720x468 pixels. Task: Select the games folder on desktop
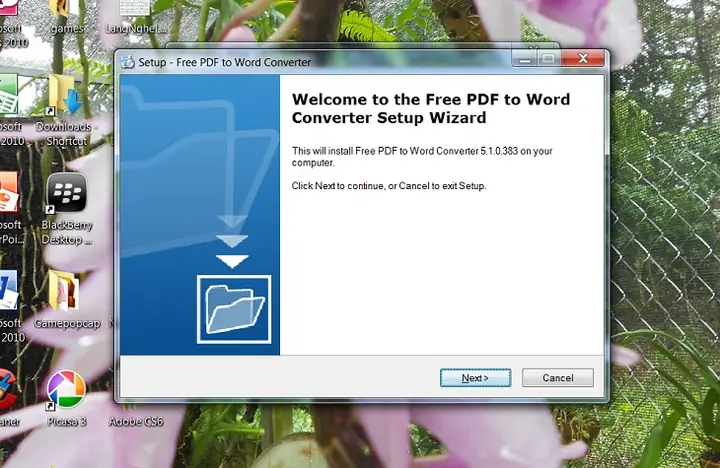[x=67, y=17]
